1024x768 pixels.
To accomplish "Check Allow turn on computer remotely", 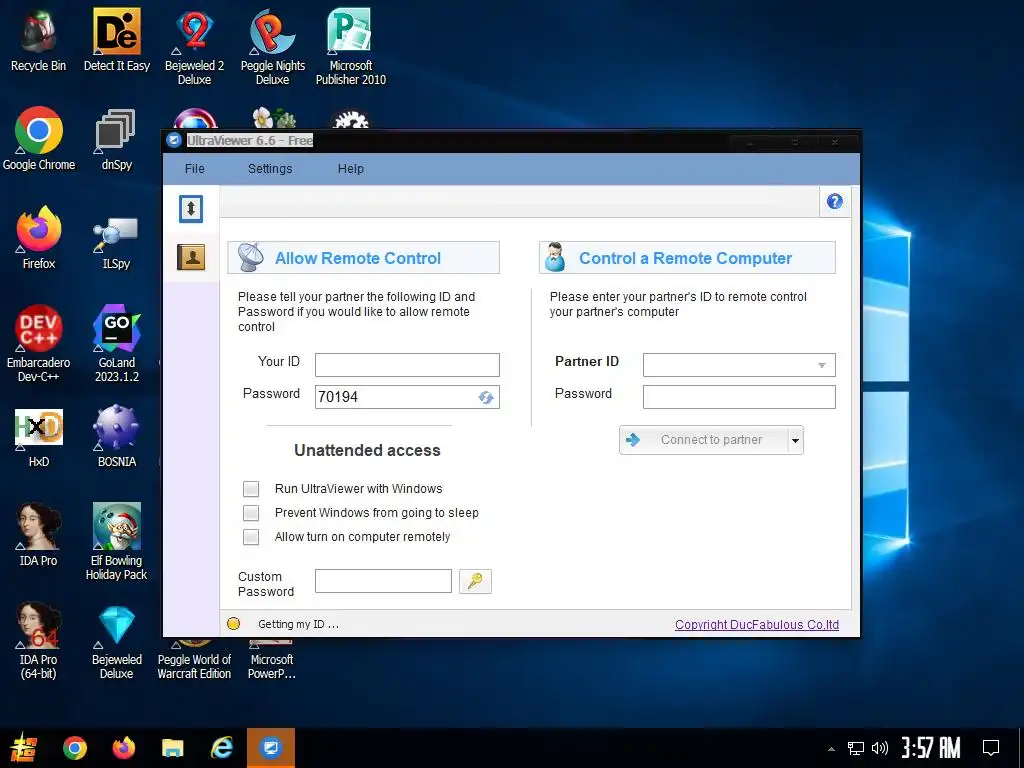I will (x=251, y=537).
